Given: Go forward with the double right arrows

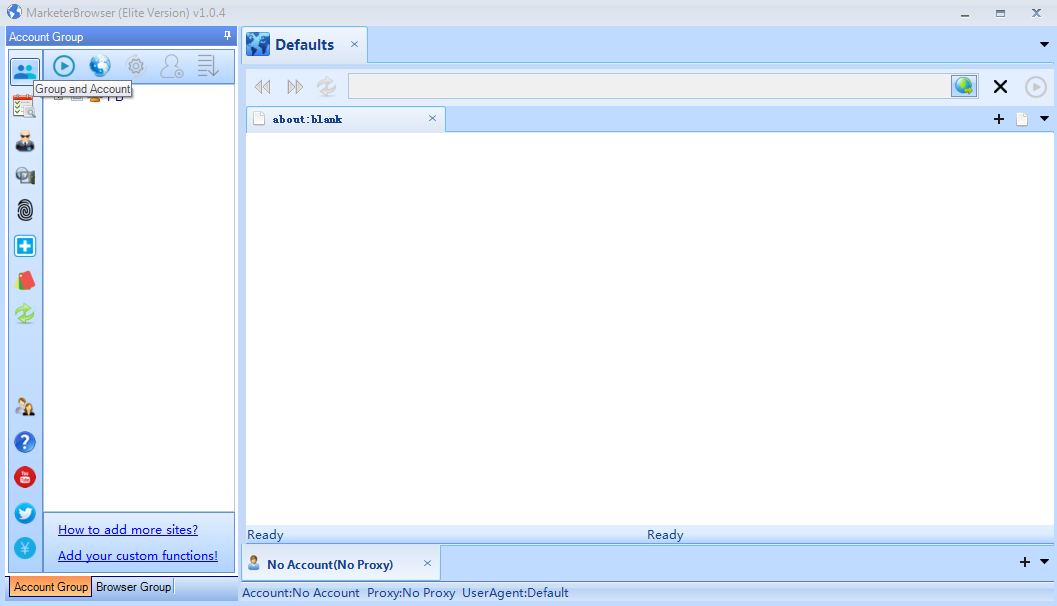Looking at the screenshot, I should pyautogui.click(x=295, y=87).
